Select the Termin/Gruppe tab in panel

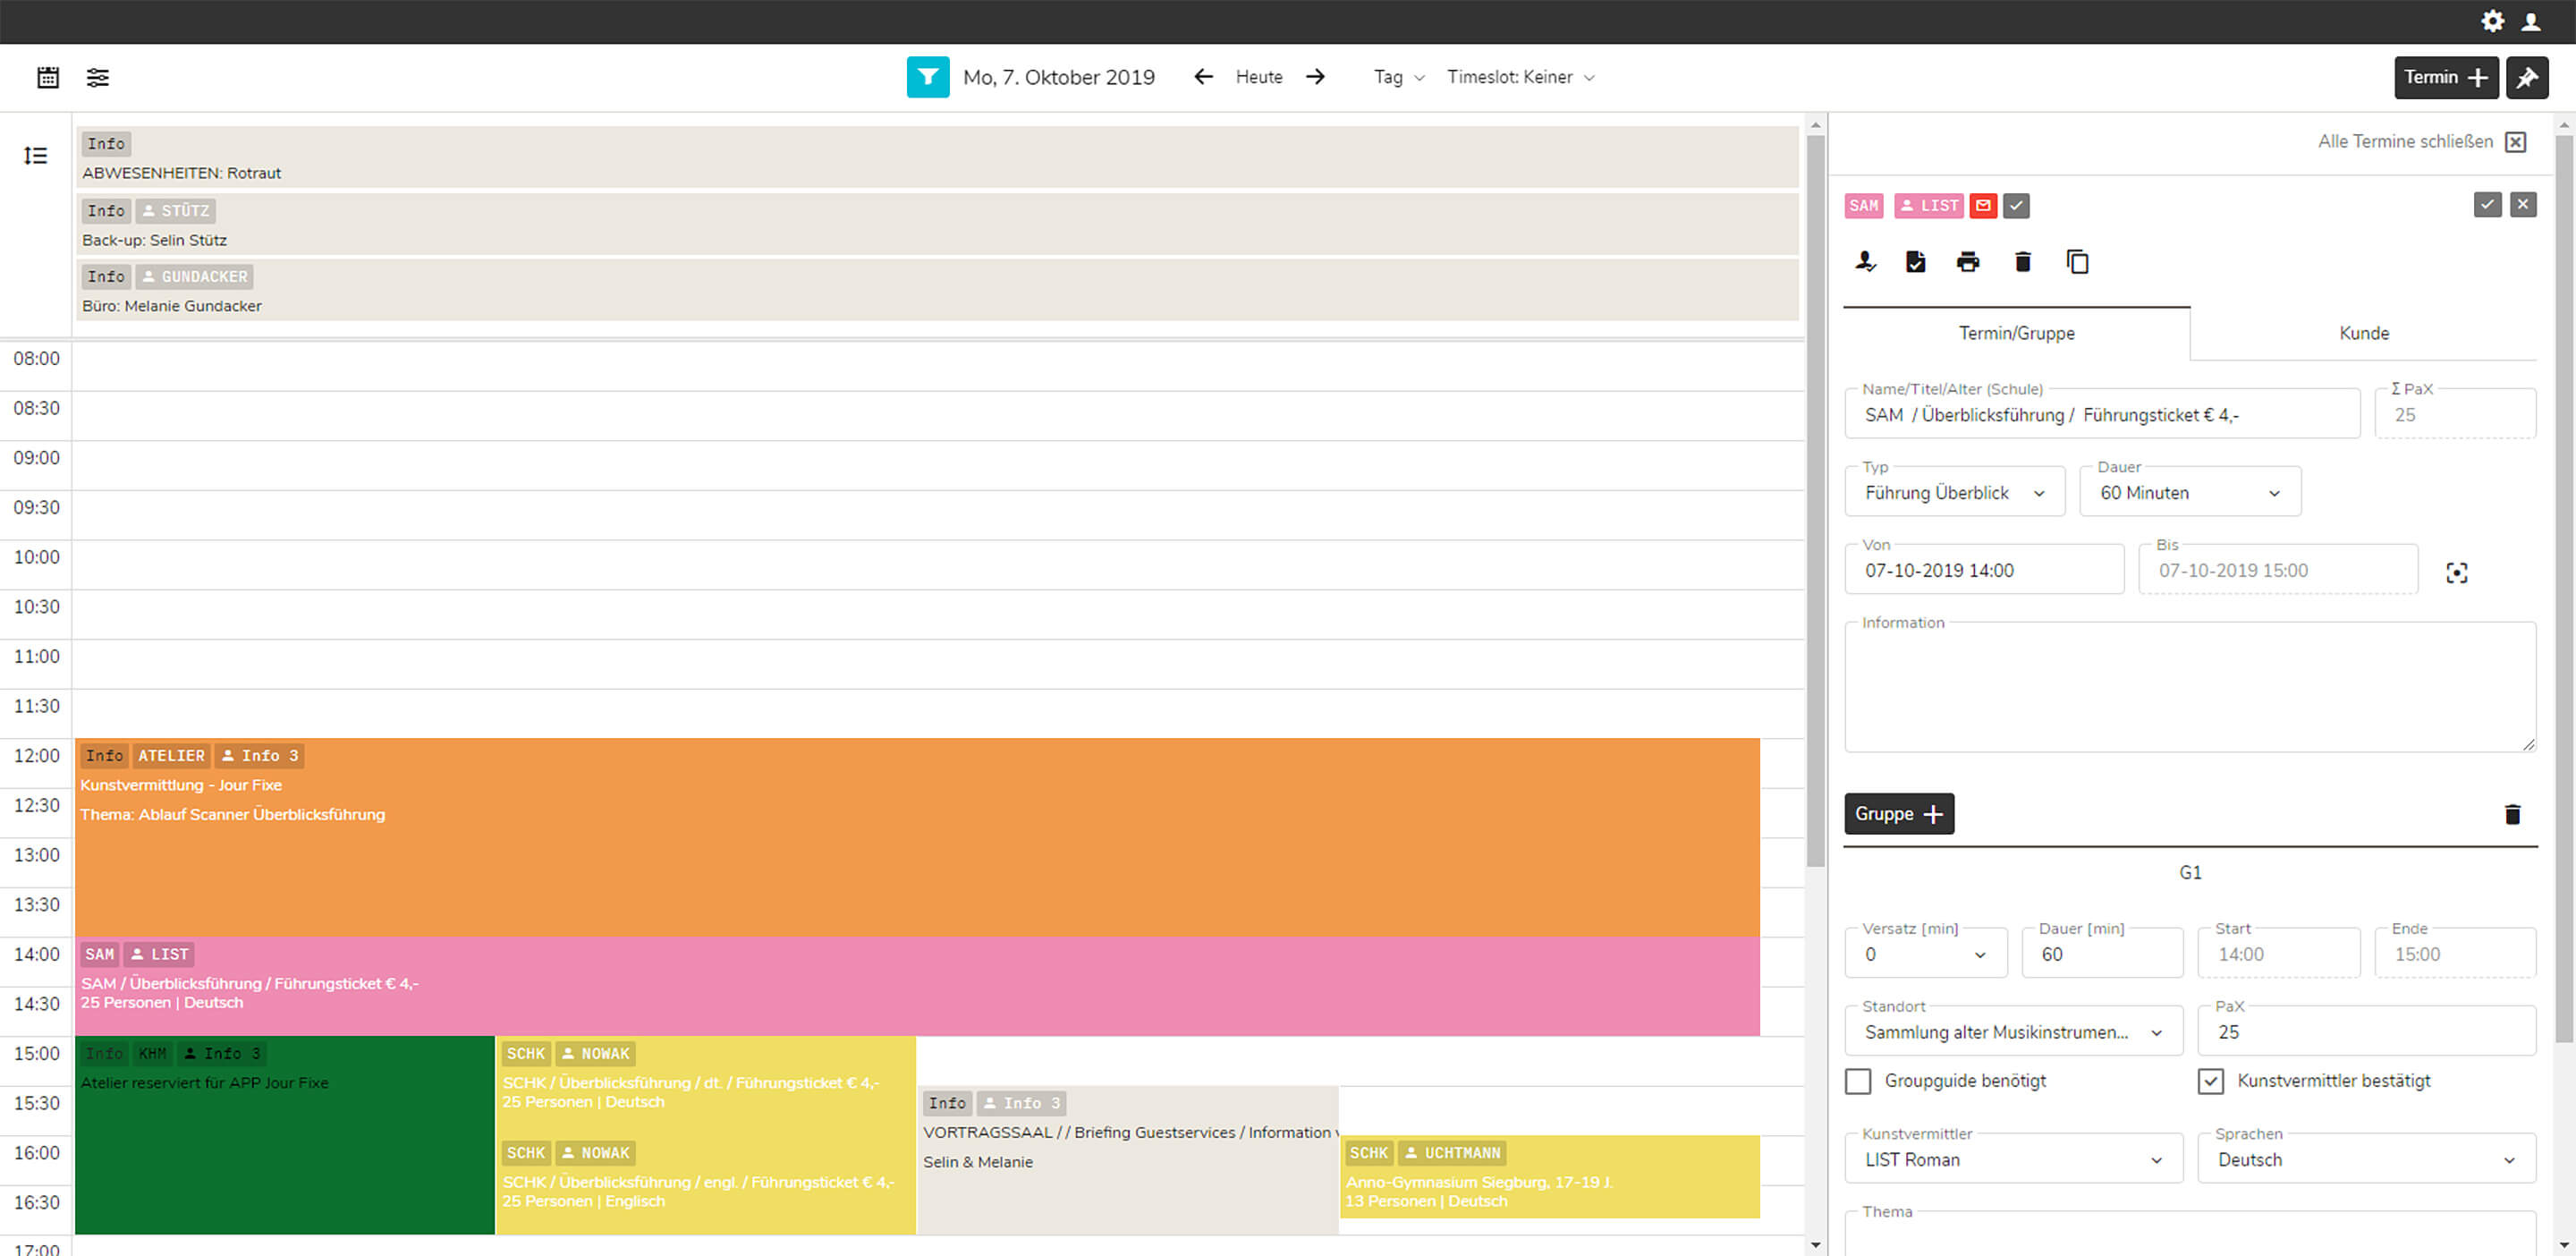point(2016,334)
